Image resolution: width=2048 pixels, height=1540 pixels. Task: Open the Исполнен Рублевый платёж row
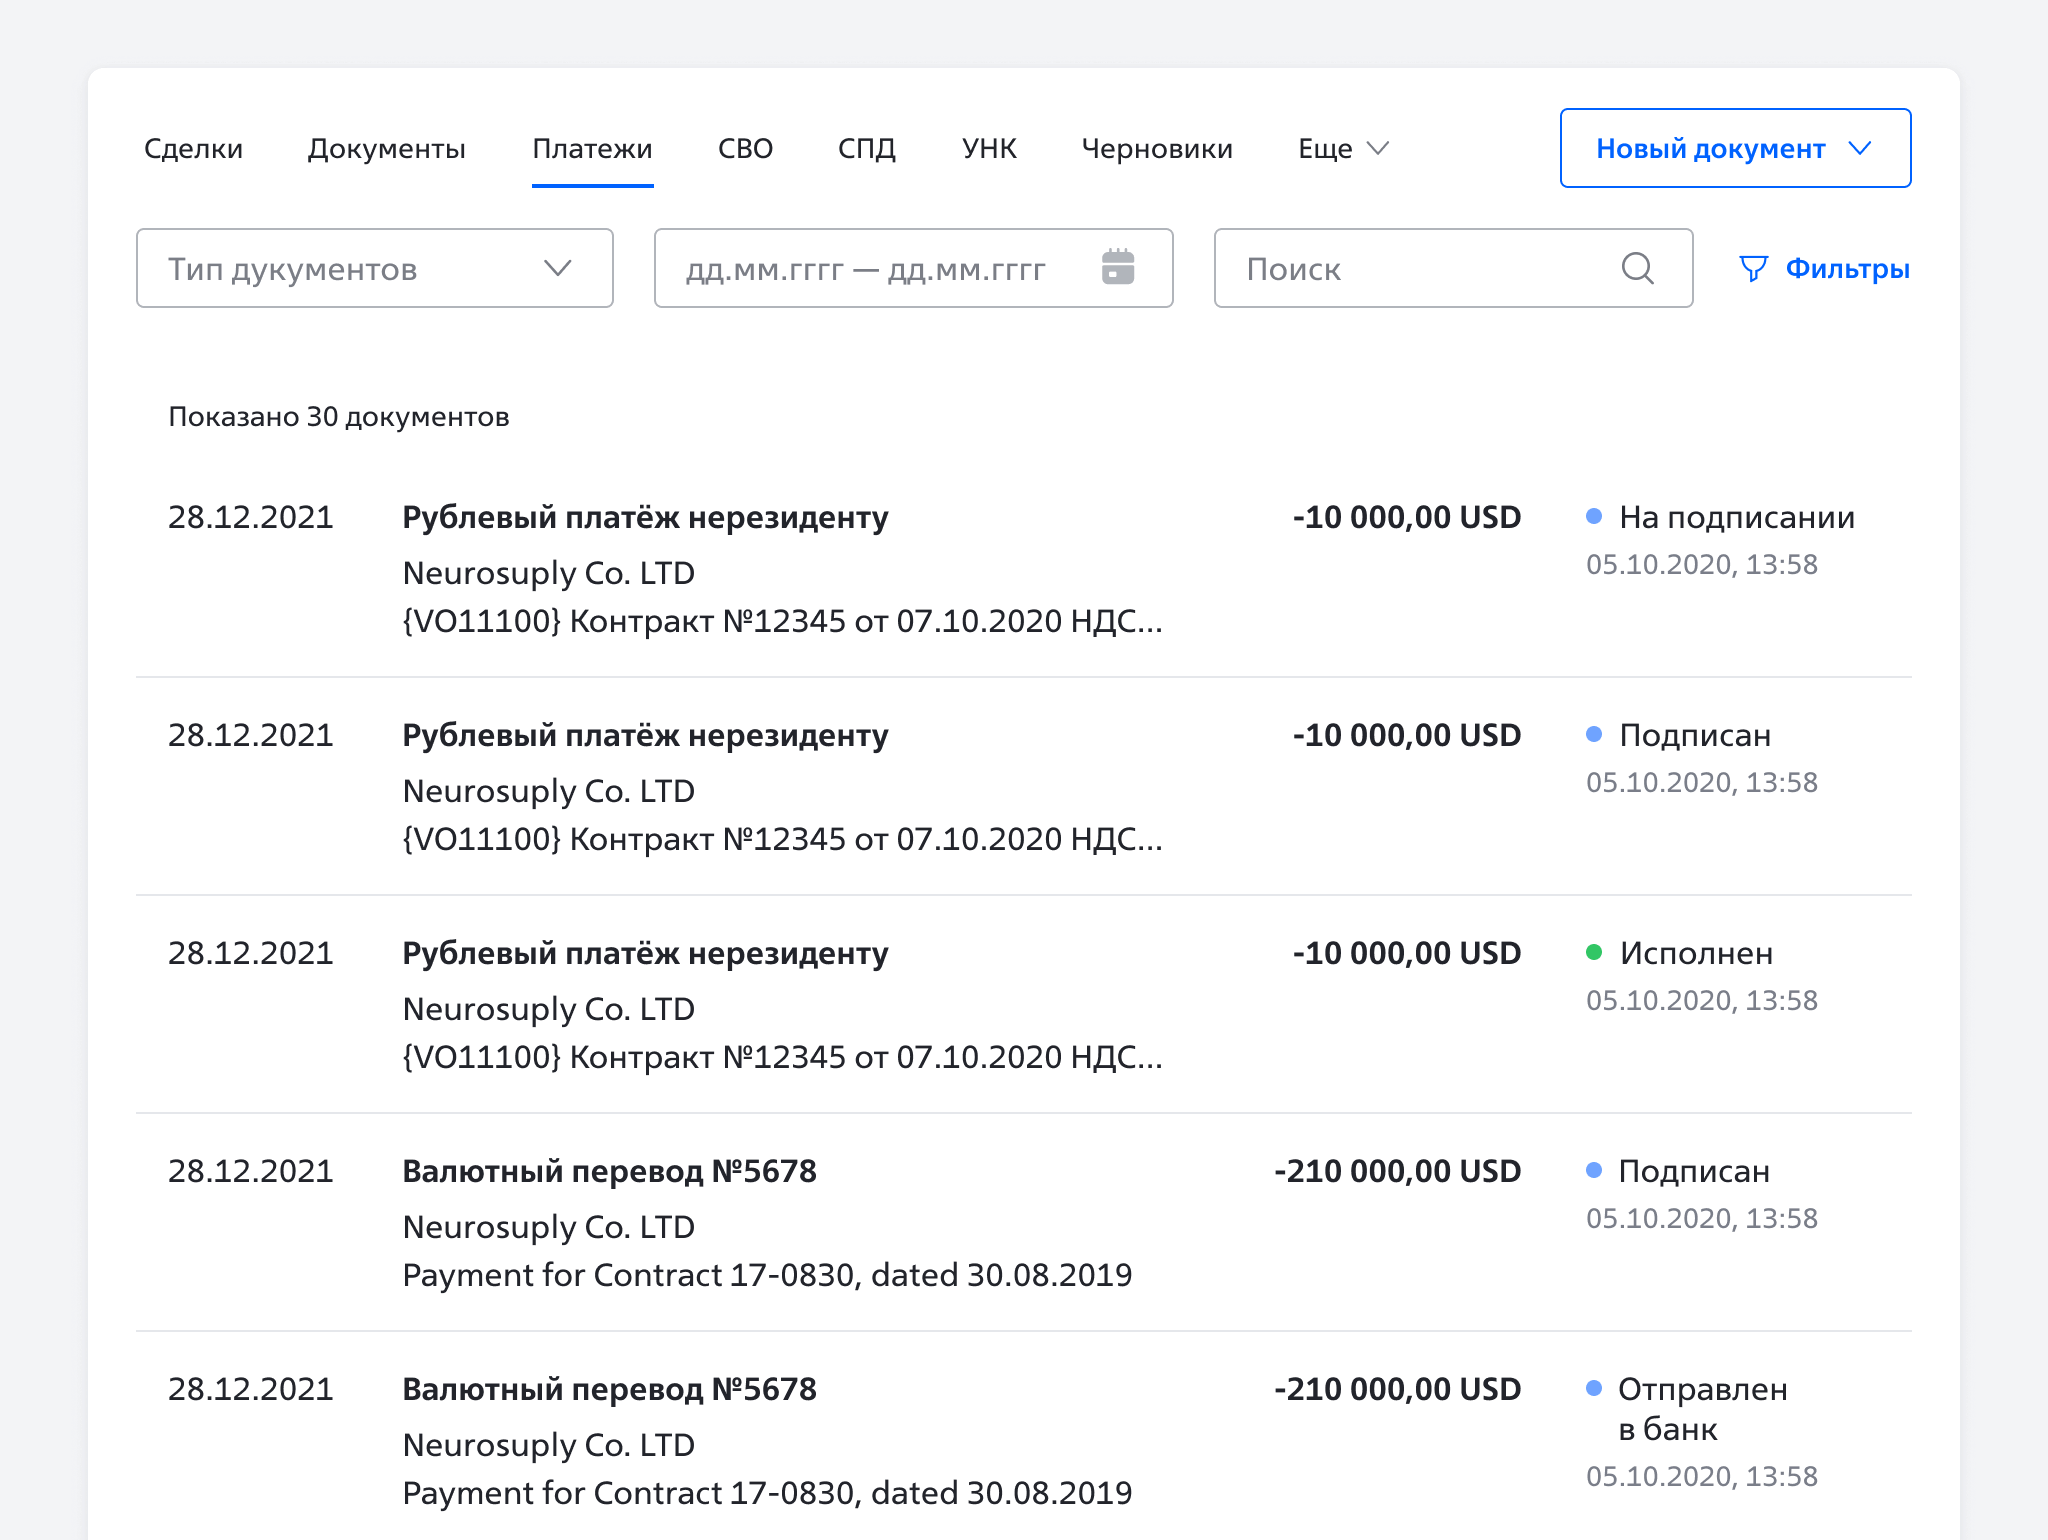[645, 953]
